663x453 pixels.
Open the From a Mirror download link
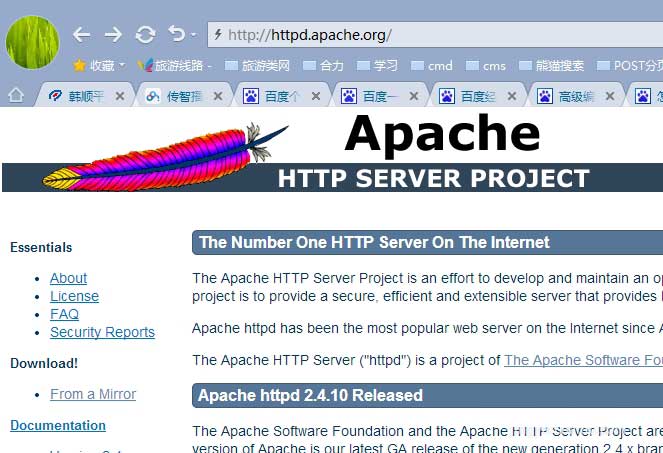click(93, 394)
